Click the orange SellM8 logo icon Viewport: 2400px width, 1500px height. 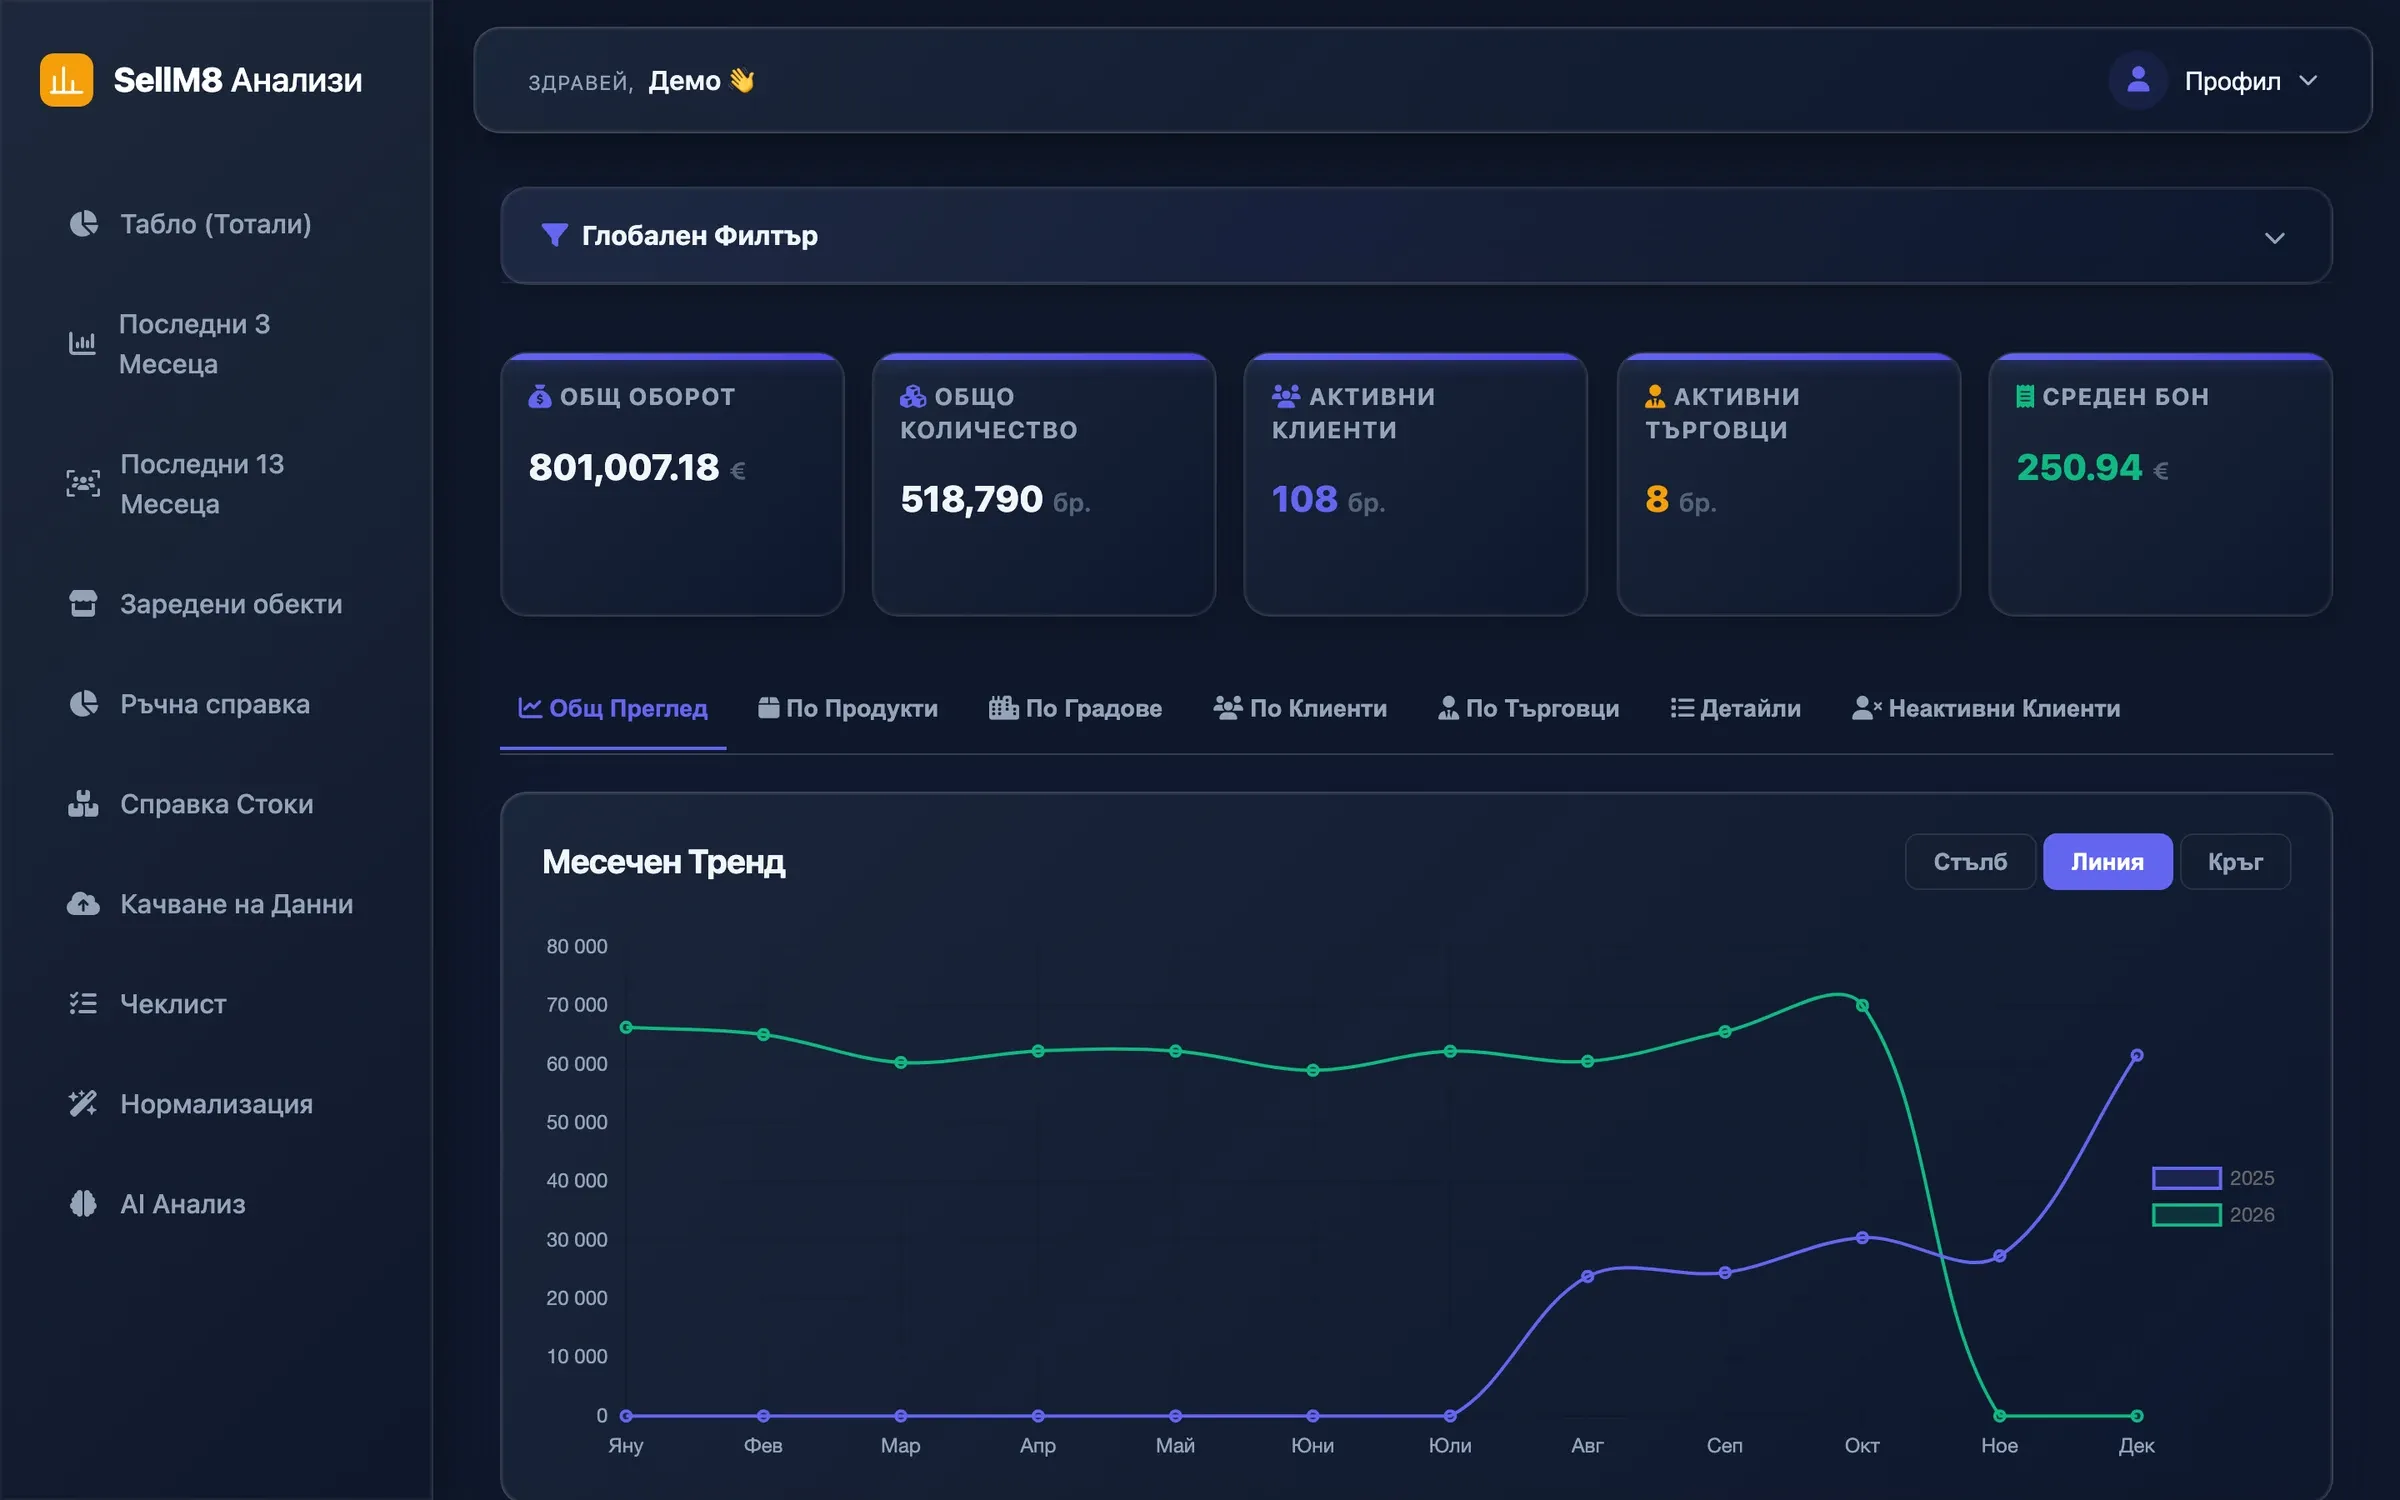(66, 80)
